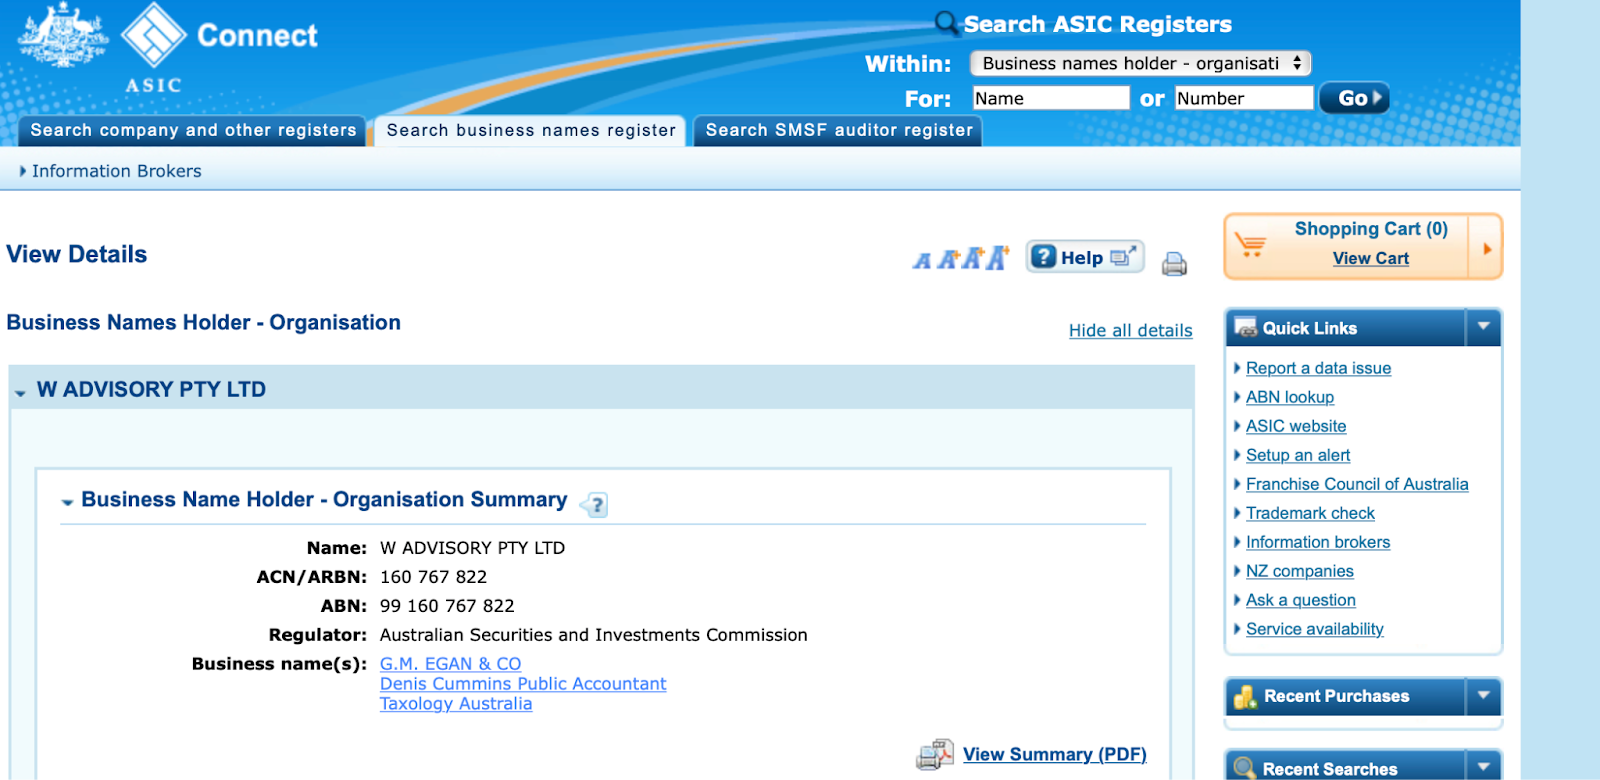Set the third font size A icon

pos(972,258)
